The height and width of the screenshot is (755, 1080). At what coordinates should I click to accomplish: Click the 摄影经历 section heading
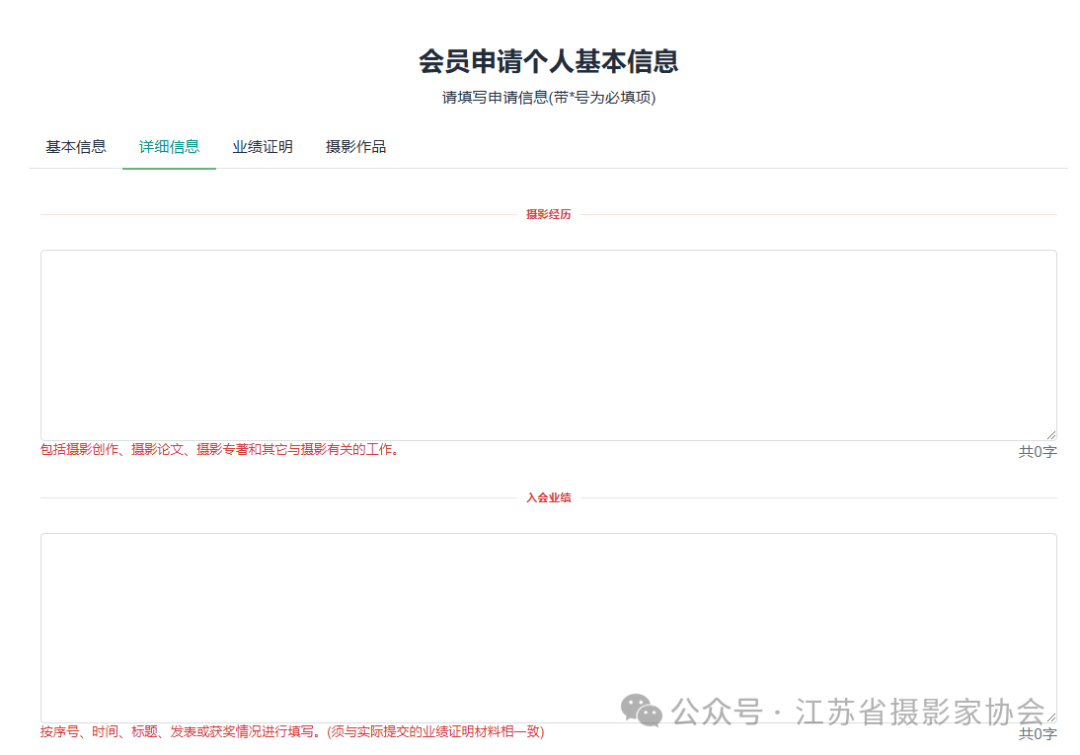click(x=548, y=214)
